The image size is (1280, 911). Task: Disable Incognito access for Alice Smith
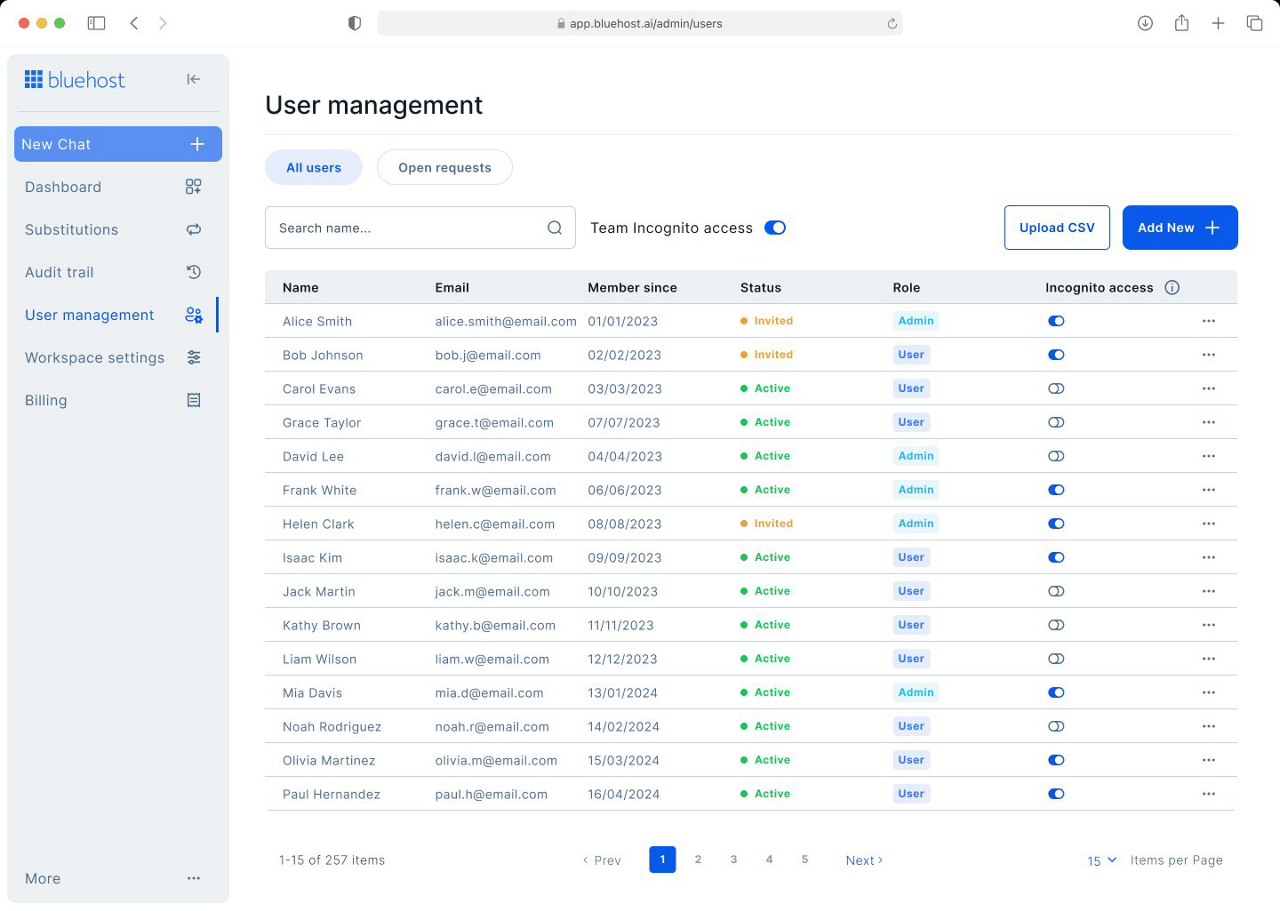pyautogui.click(x=1056, y=321)
